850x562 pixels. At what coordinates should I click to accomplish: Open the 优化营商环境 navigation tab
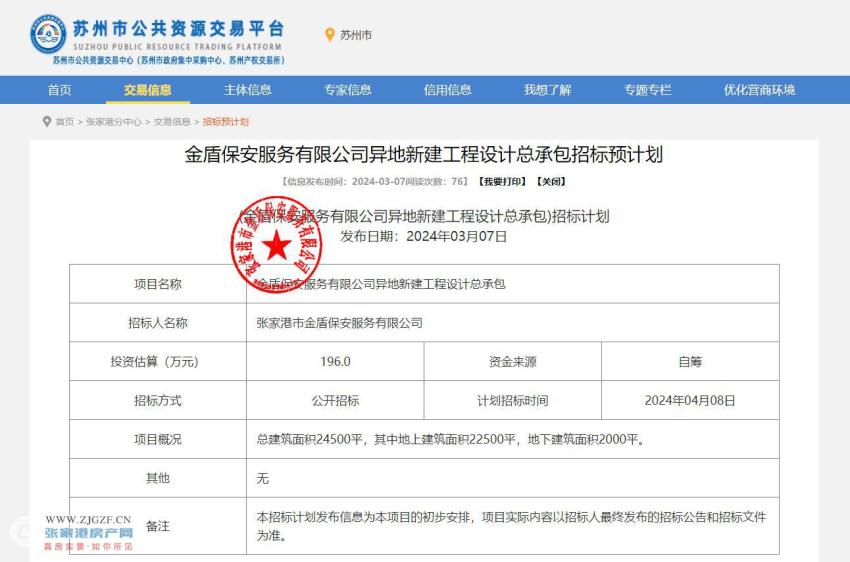pyautogui.click(x=759, y=90)
